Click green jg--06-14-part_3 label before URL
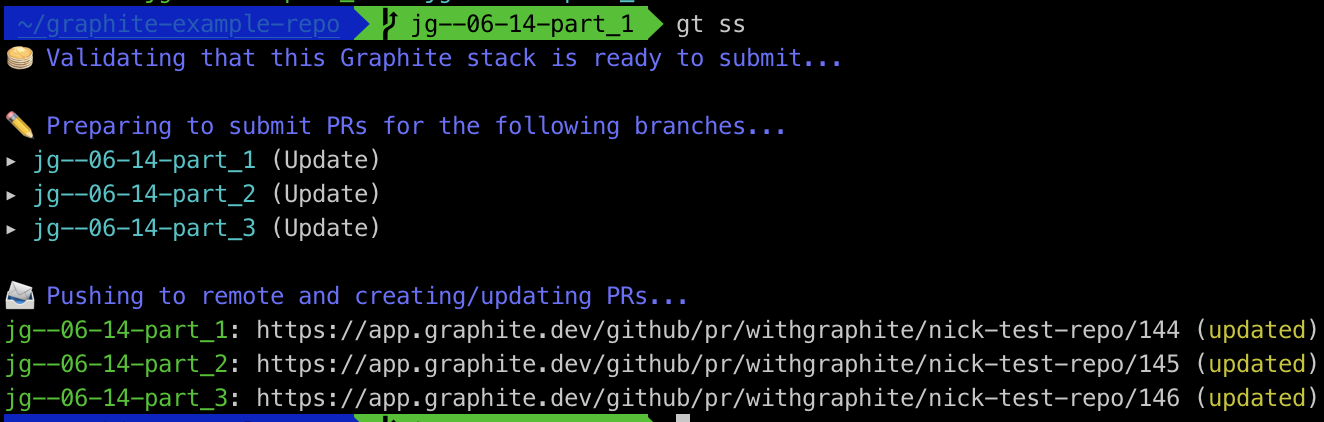1324x422 pixels. point(116,398)
